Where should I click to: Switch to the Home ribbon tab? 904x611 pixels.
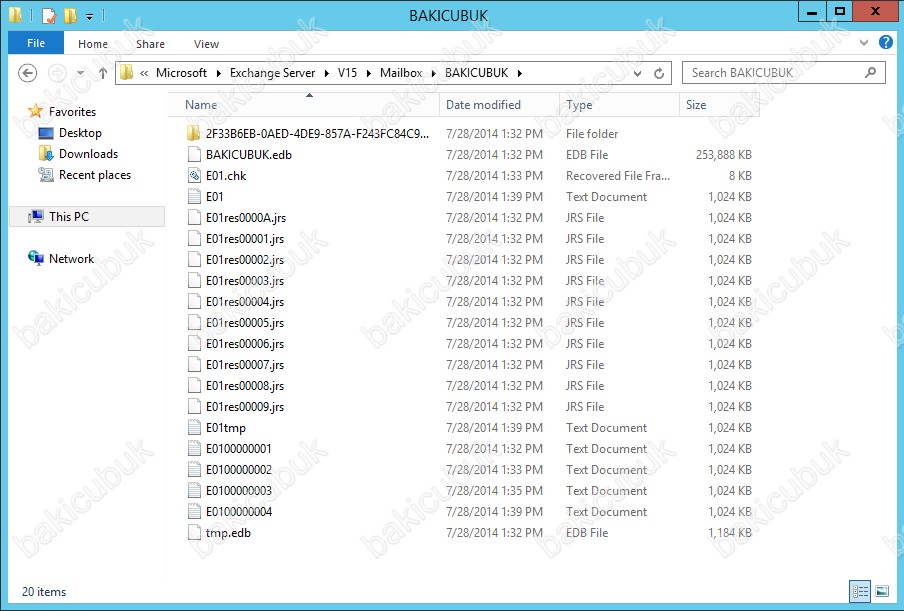coord(93,44)
